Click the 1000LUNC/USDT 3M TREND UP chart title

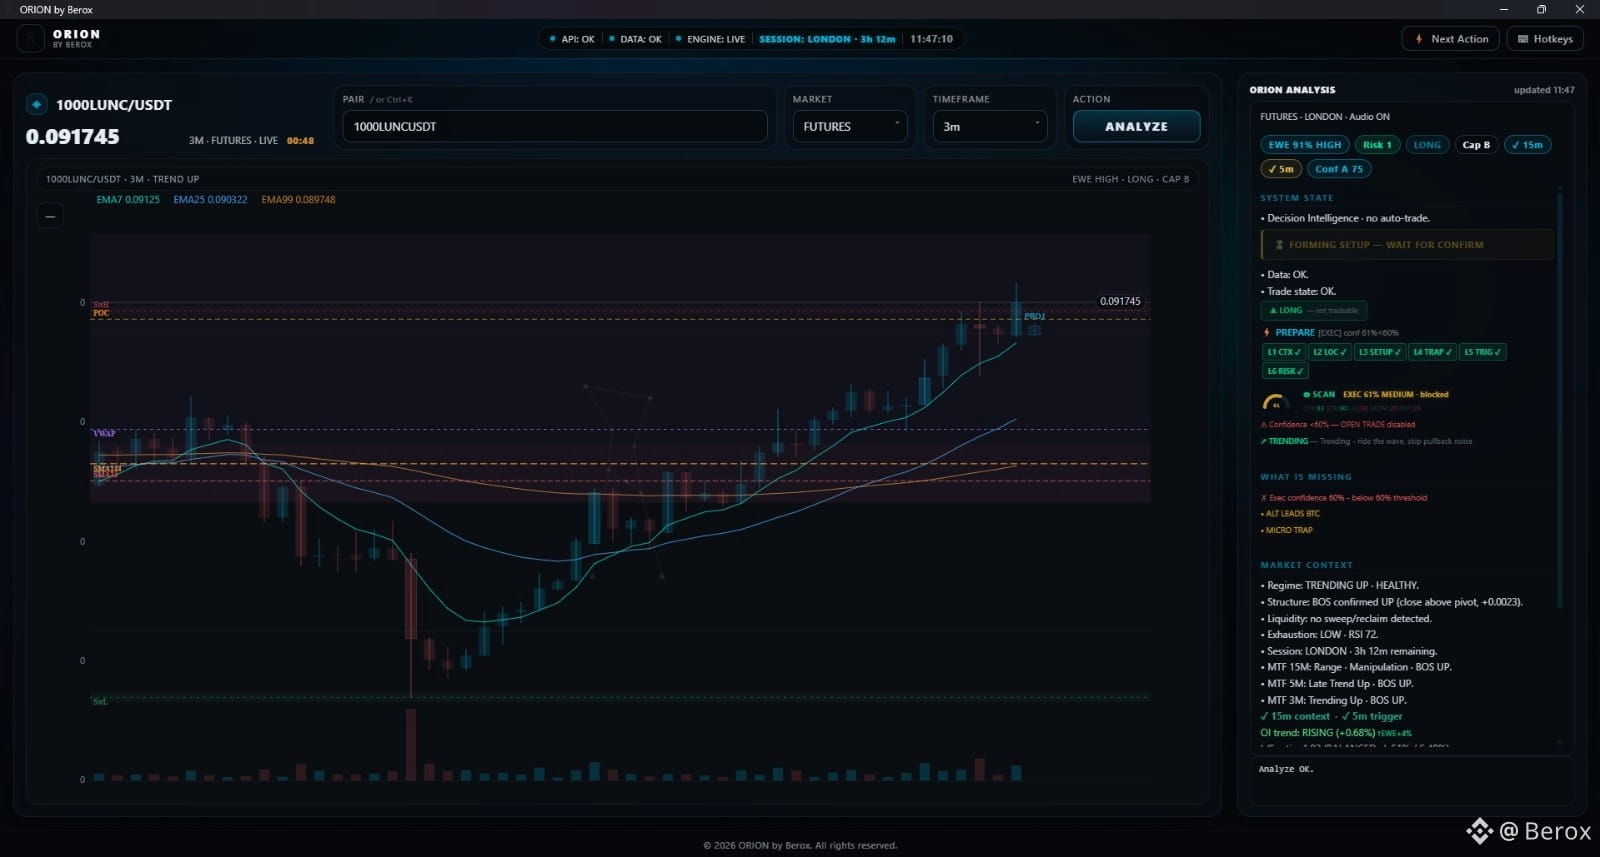(122, 179)
